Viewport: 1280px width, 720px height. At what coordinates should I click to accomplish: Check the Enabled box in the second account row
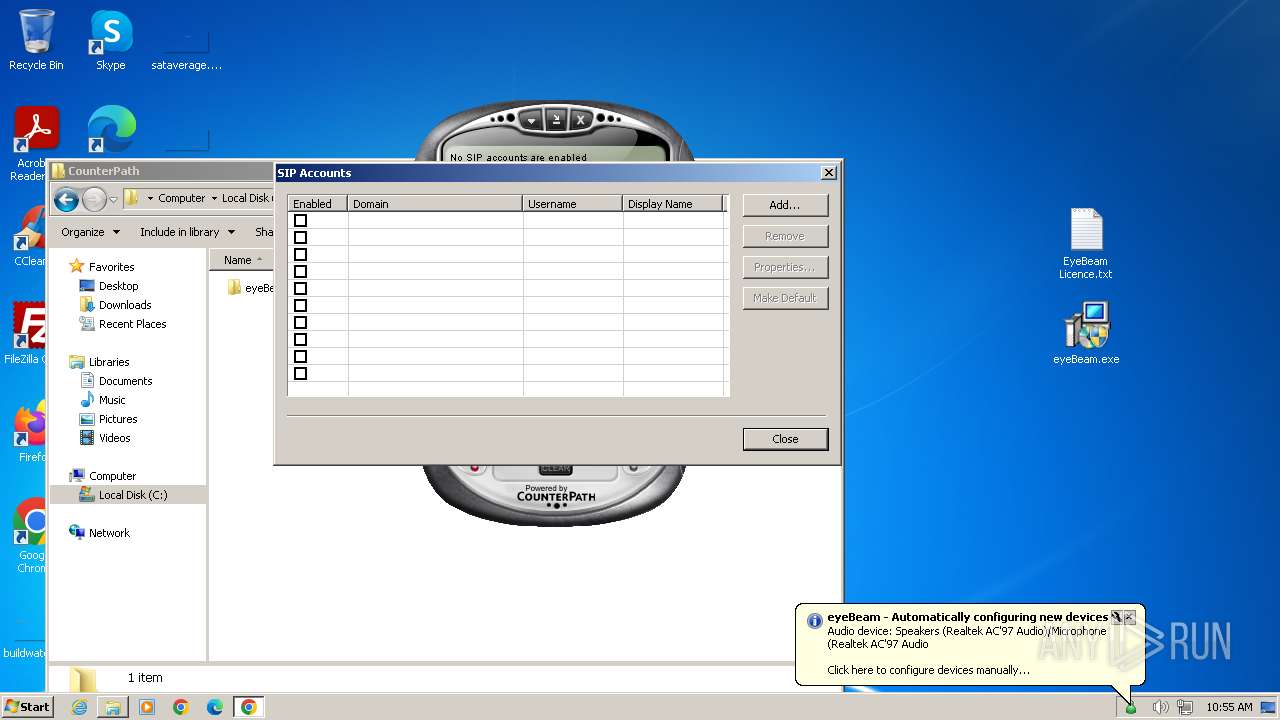click(x=300, y=237)
